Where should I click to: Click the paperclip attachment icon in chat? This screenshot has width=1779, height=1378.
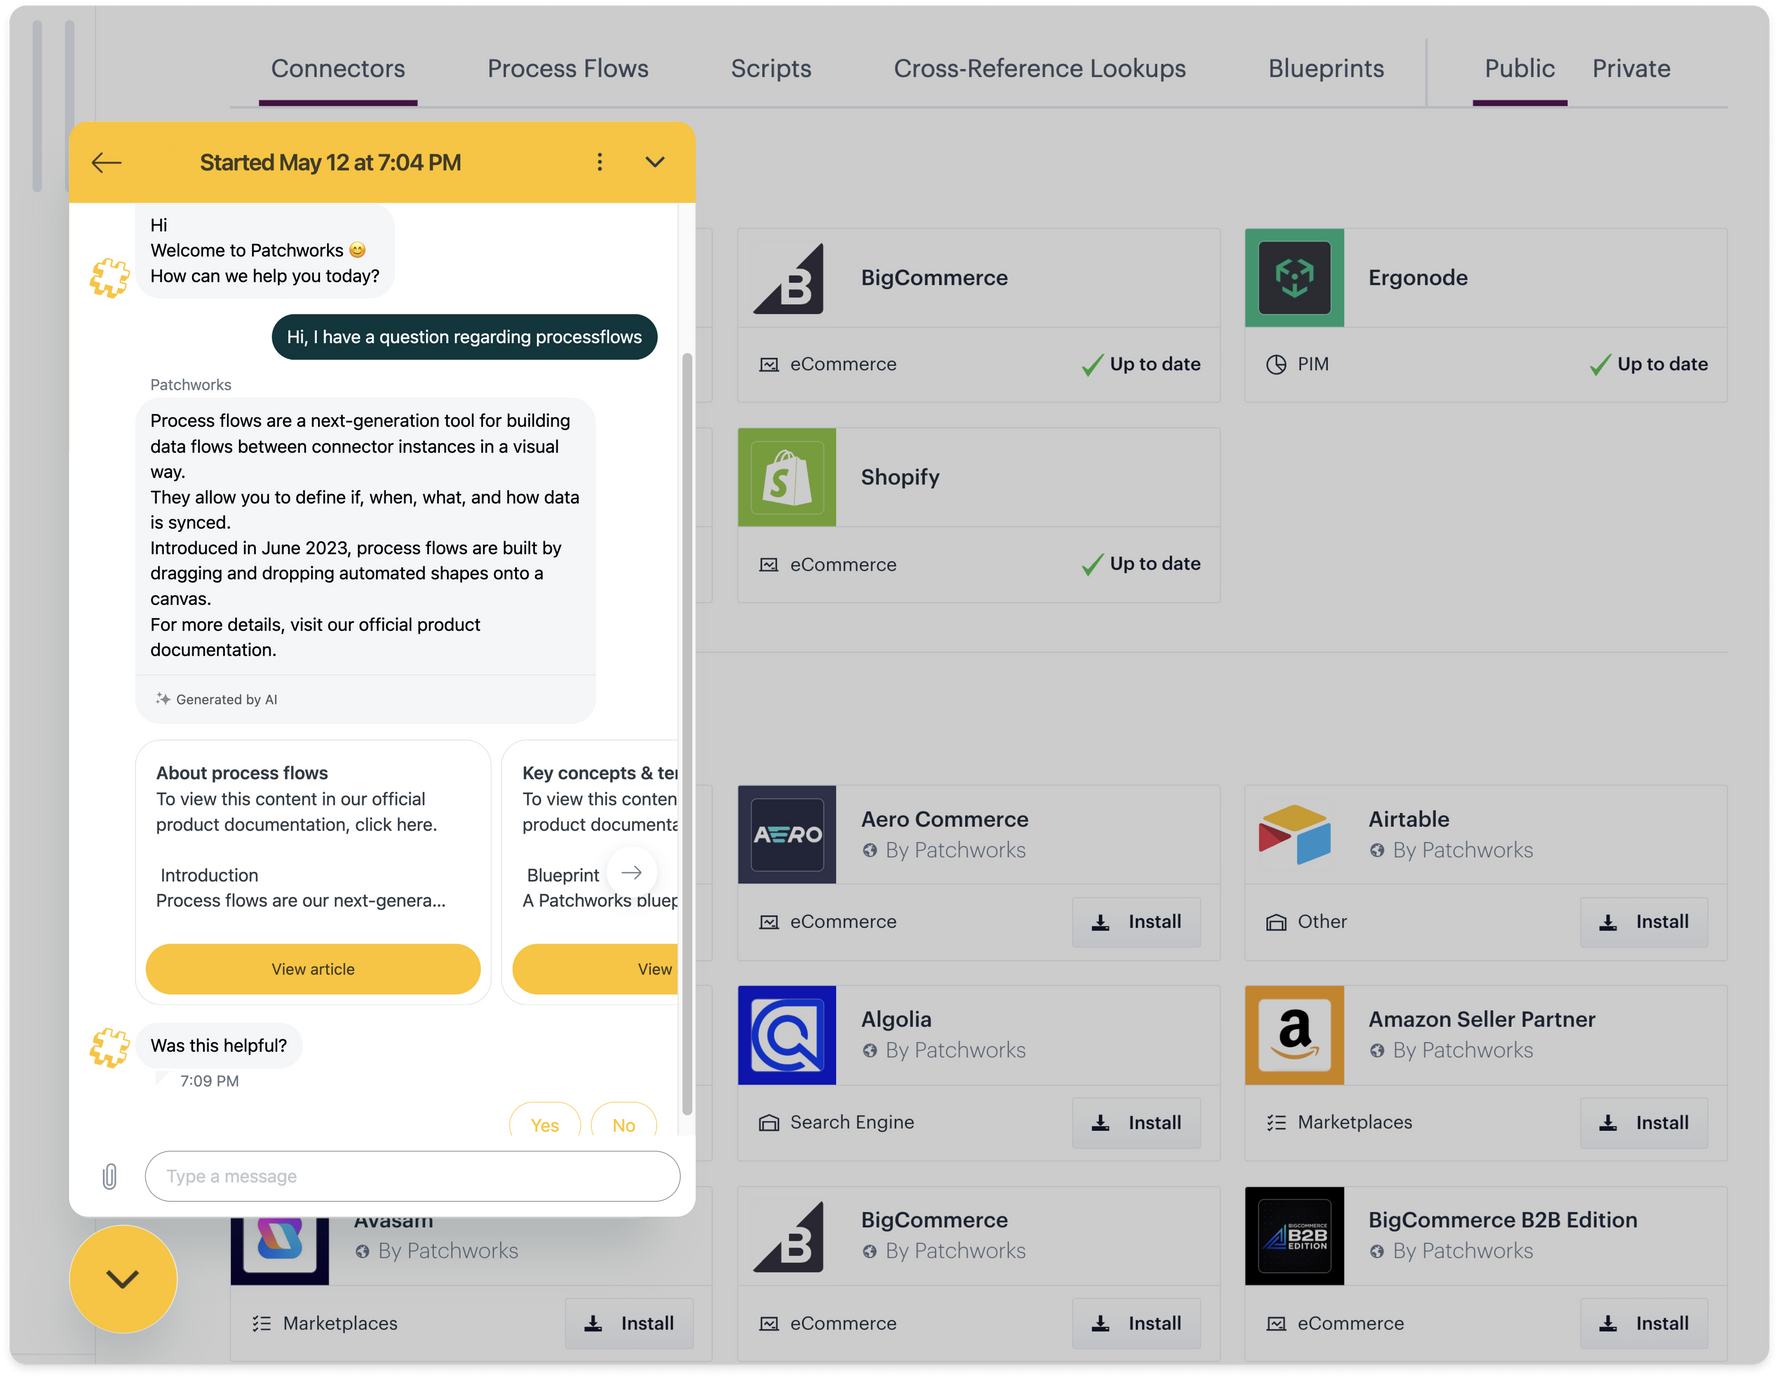coord(110,1176)
